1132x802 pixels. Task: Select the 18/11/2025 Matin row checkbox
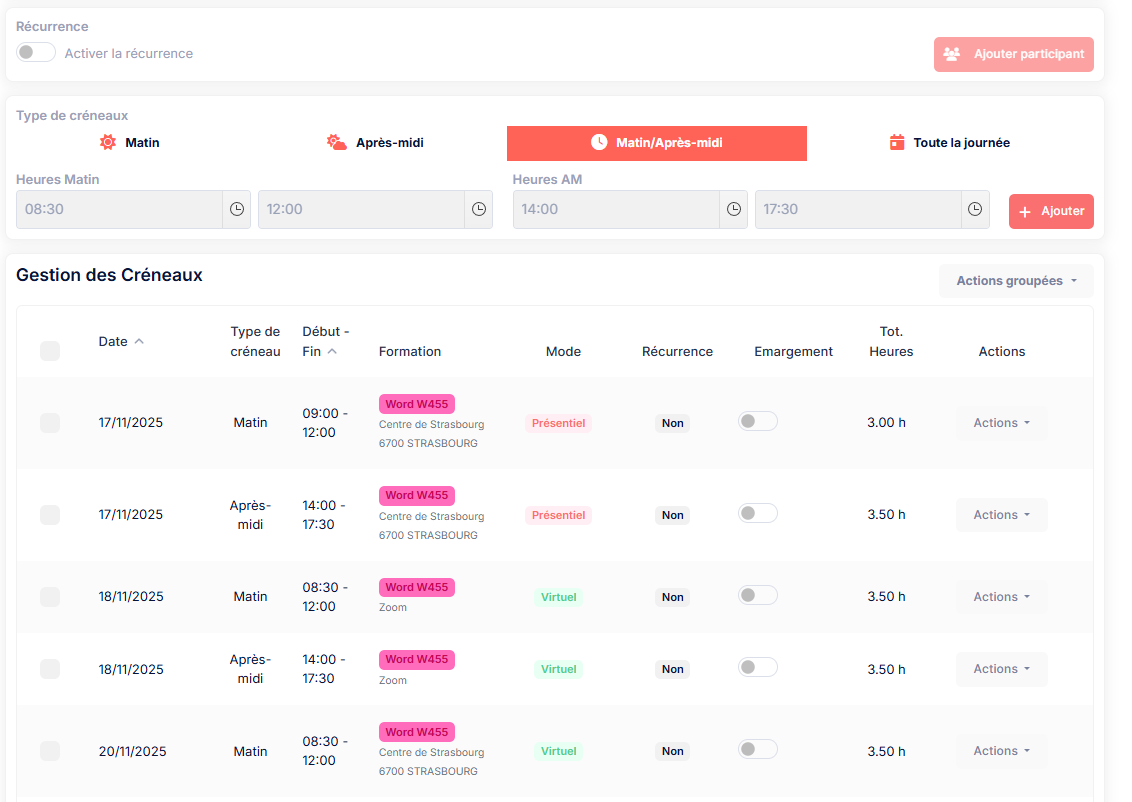click(50, 597)
